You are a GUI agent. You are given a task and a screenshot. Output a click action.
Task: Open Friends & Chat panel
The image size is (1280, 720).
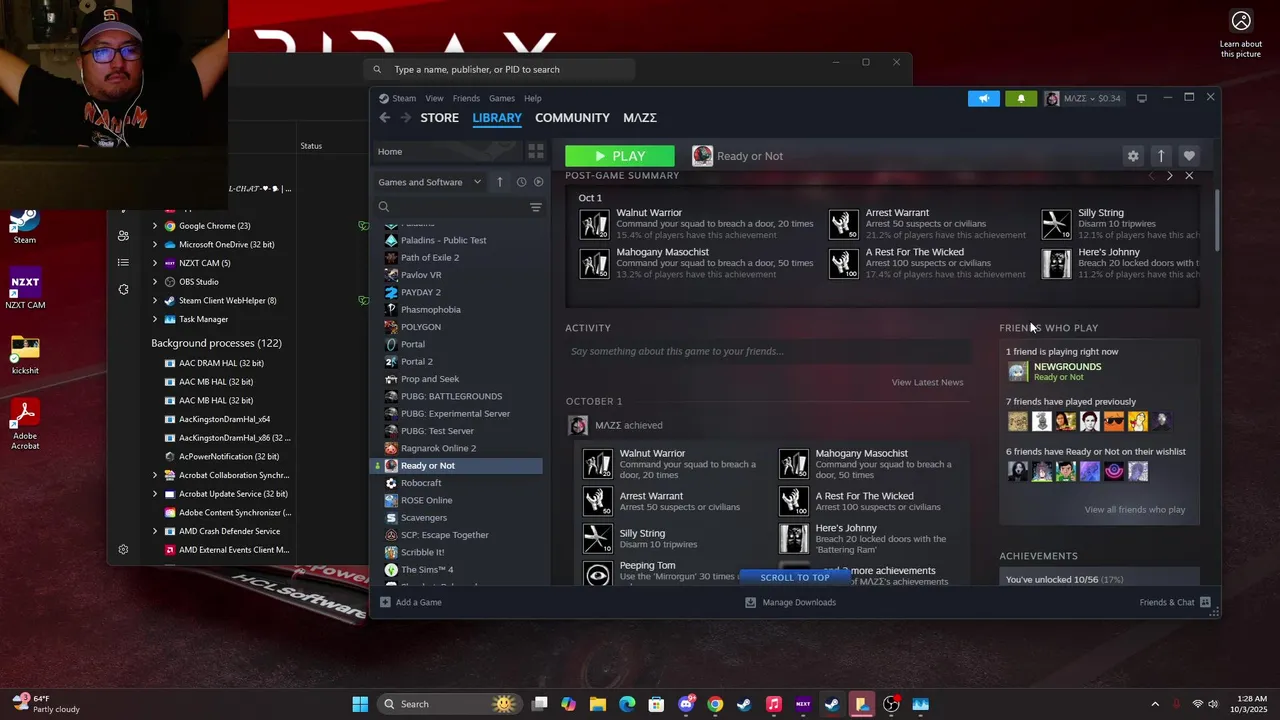[1175, 602]
